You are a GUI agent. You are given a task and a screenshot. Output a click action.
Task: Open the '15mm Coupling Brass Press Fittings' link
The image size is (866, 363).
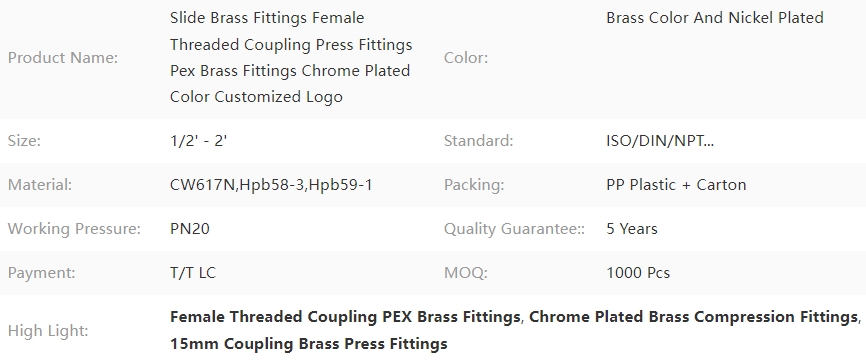[x=309, y=344]
